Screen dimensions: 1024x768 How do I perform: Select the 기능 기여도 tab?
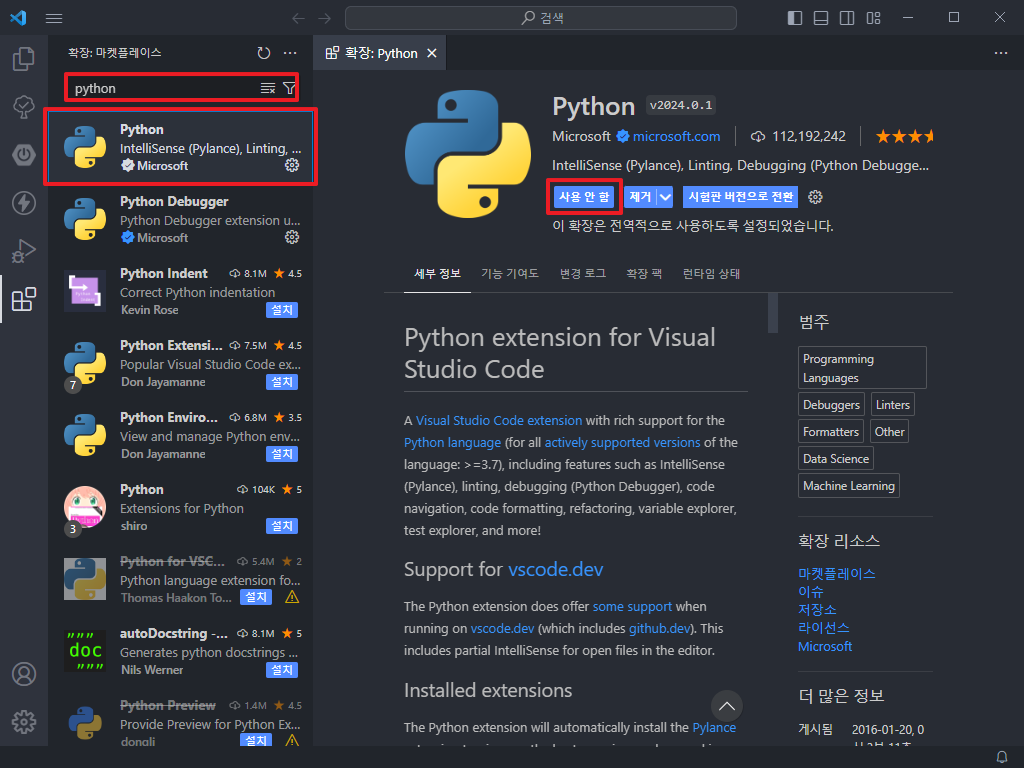510,274
